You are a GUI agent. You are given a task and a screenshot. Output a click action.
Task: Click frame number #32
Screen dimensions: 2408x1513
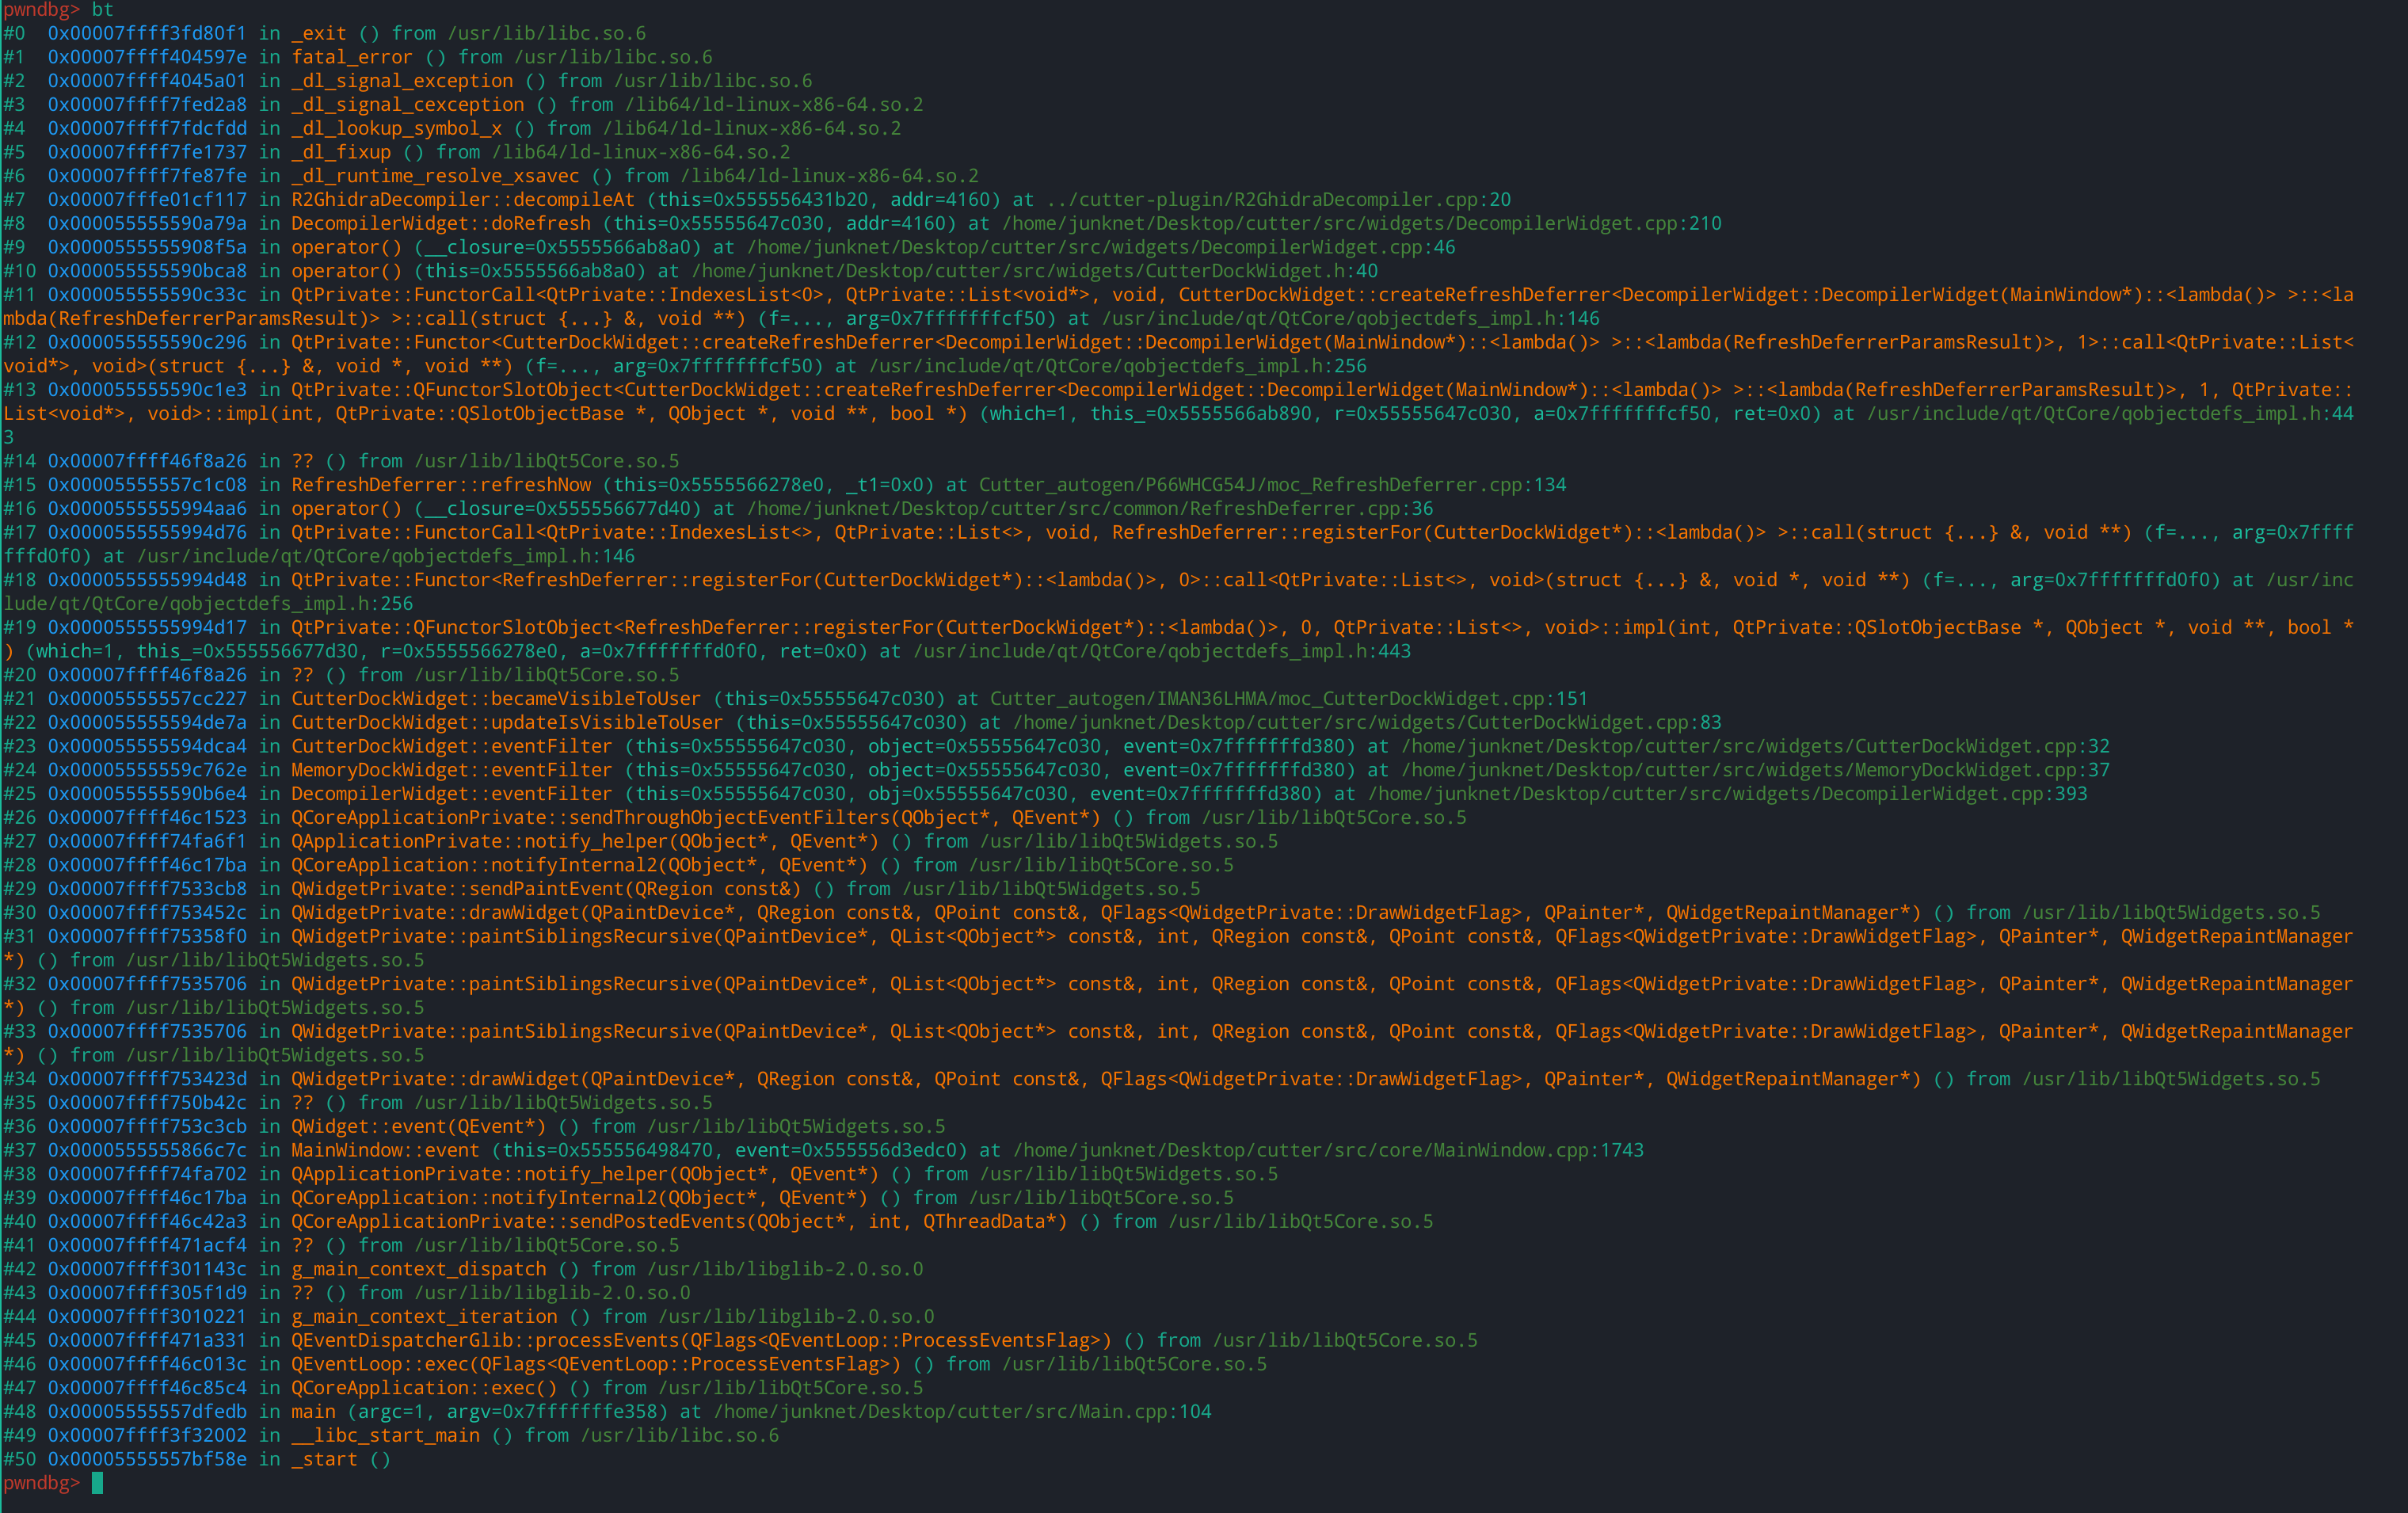tap(19, 984)
